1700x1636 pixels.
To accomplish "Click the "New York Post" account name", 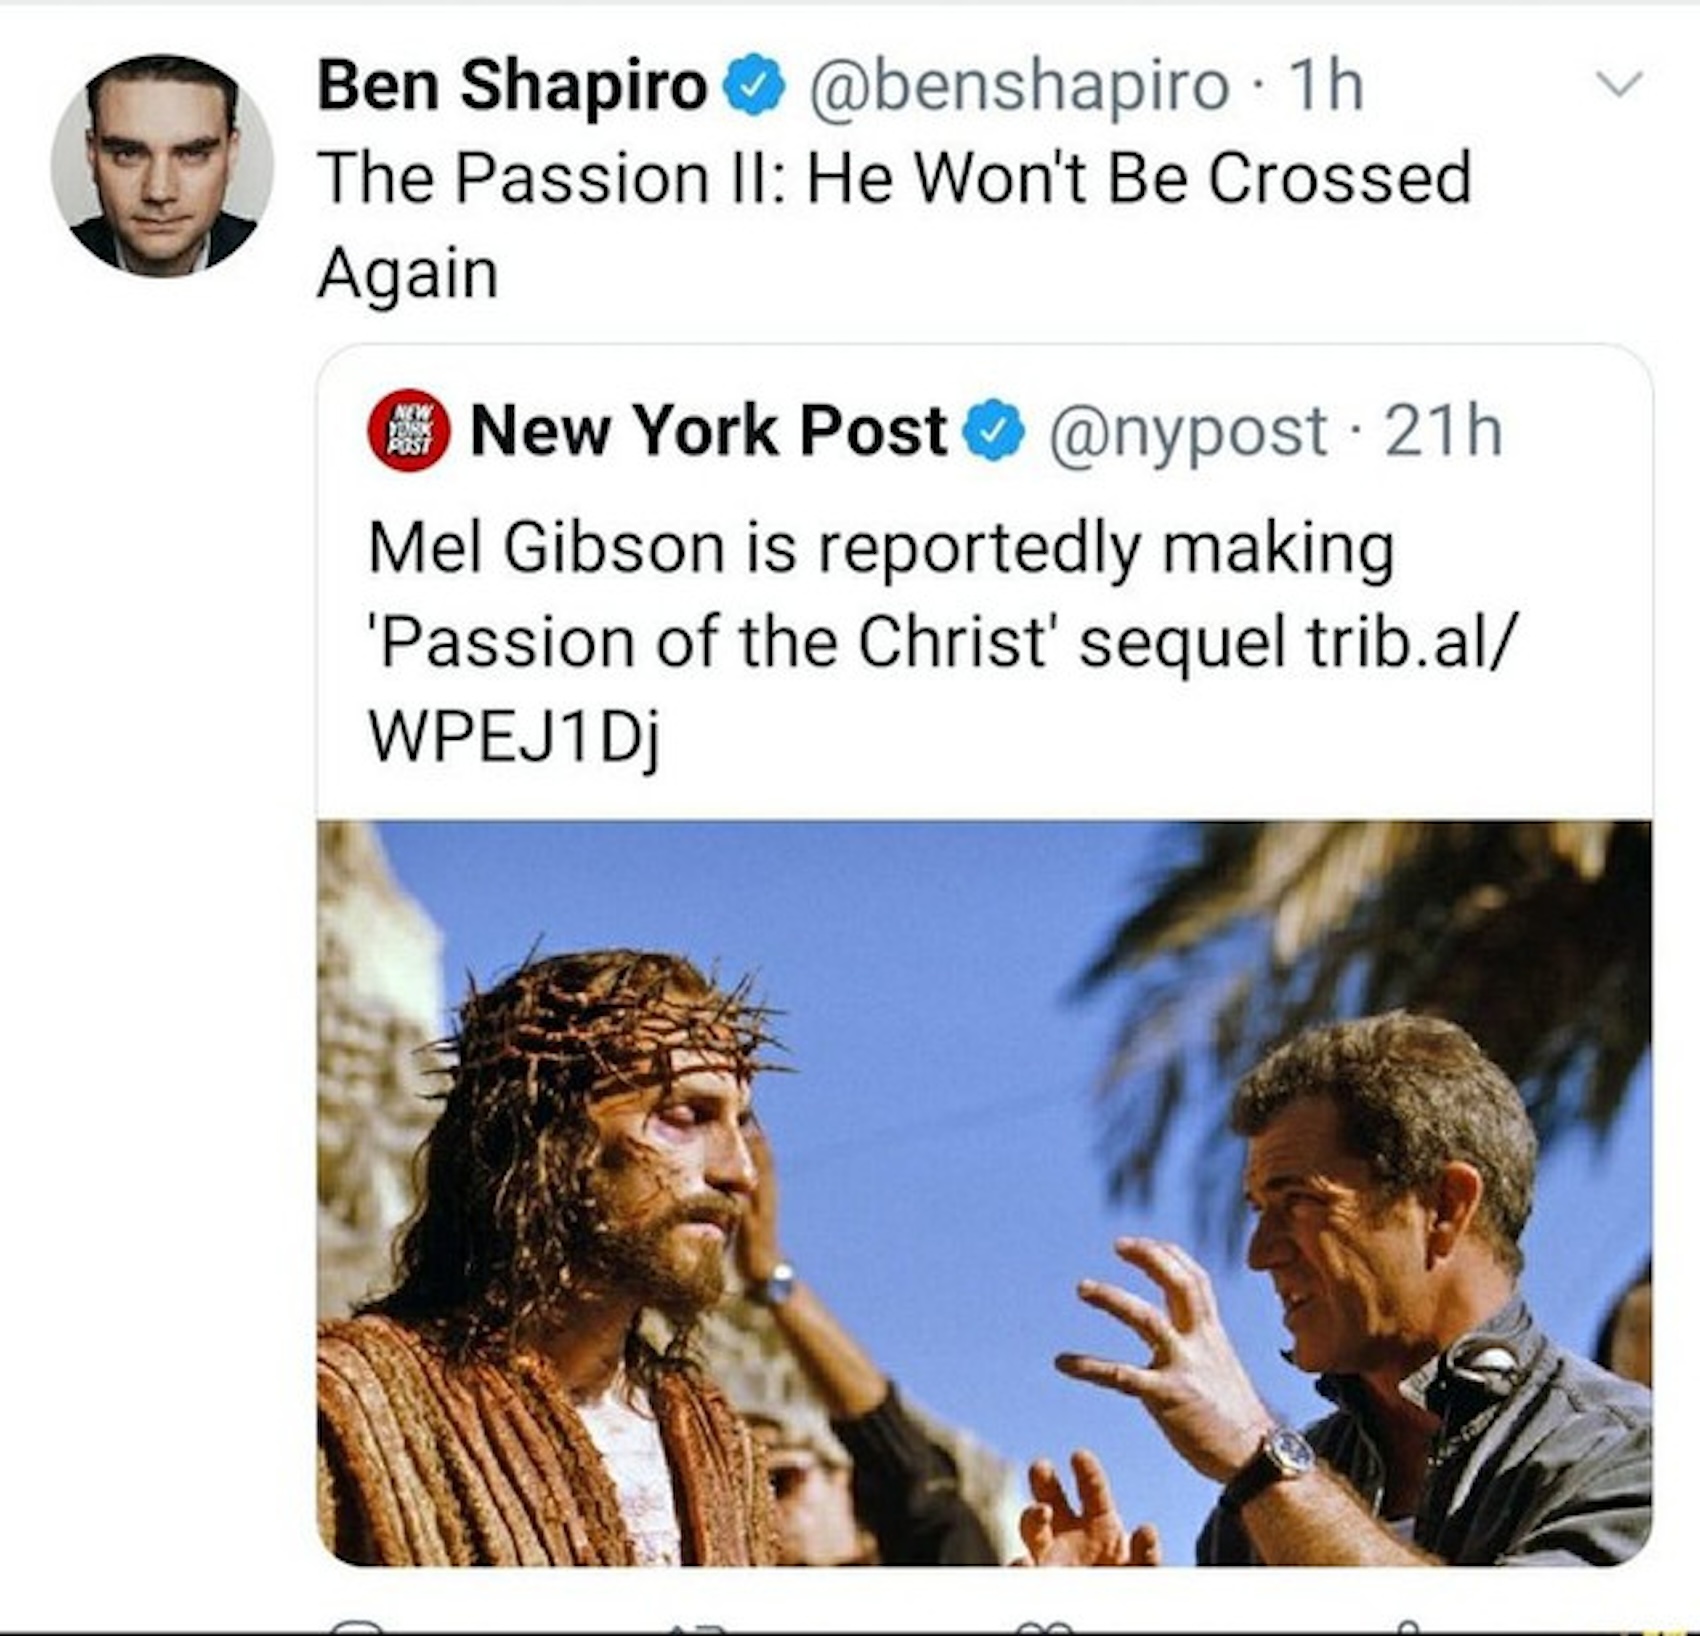I will click(708, 432).
